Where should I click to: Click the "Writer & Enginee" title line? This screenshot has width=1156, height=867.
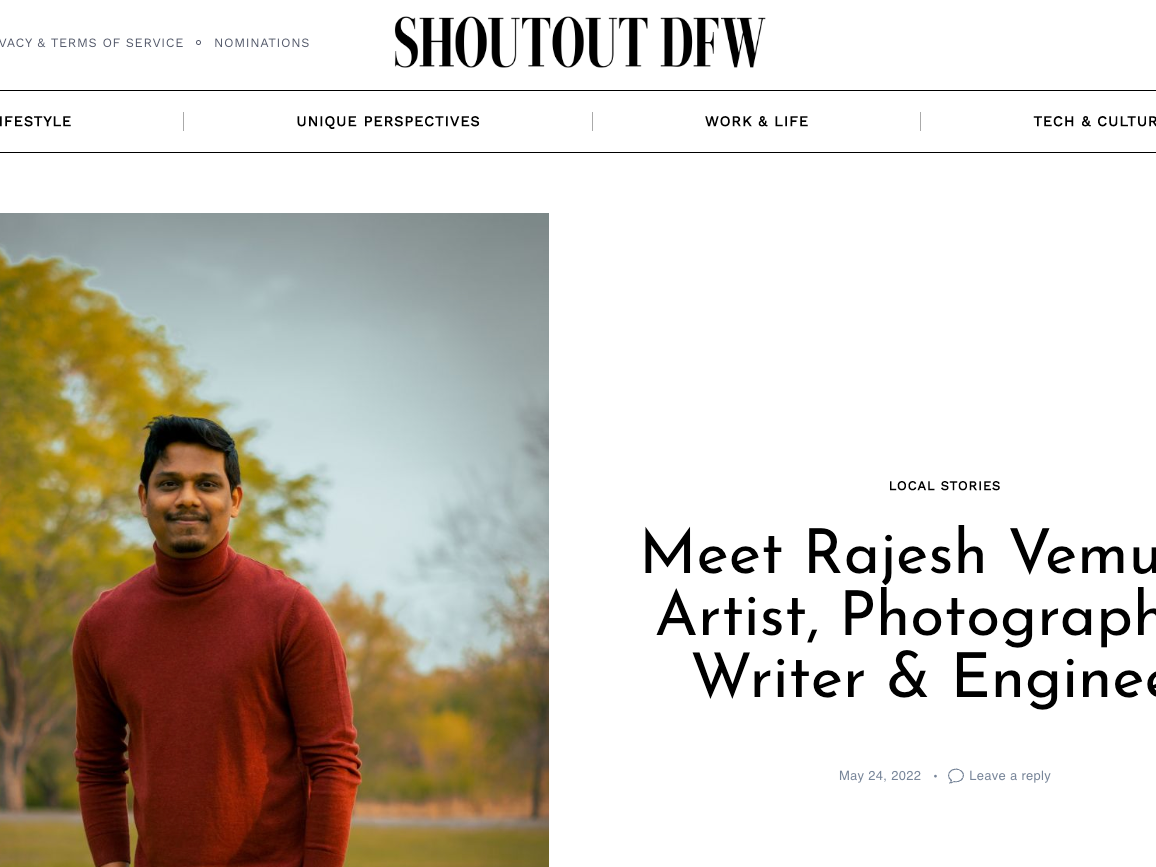coord(924,678)
